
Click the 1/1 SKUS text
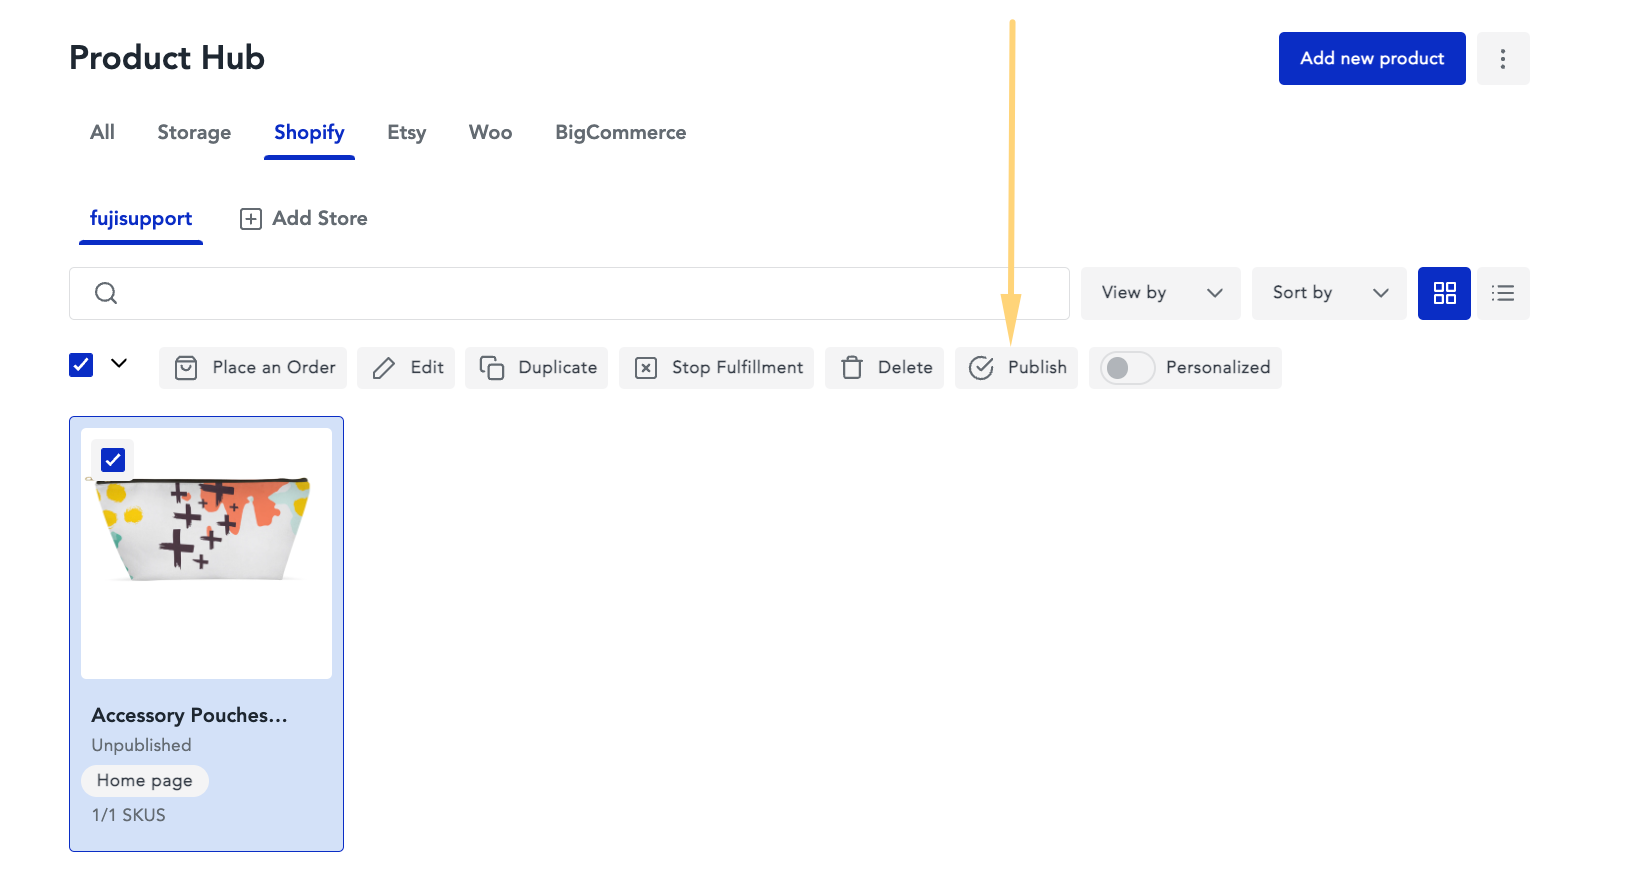128,815
